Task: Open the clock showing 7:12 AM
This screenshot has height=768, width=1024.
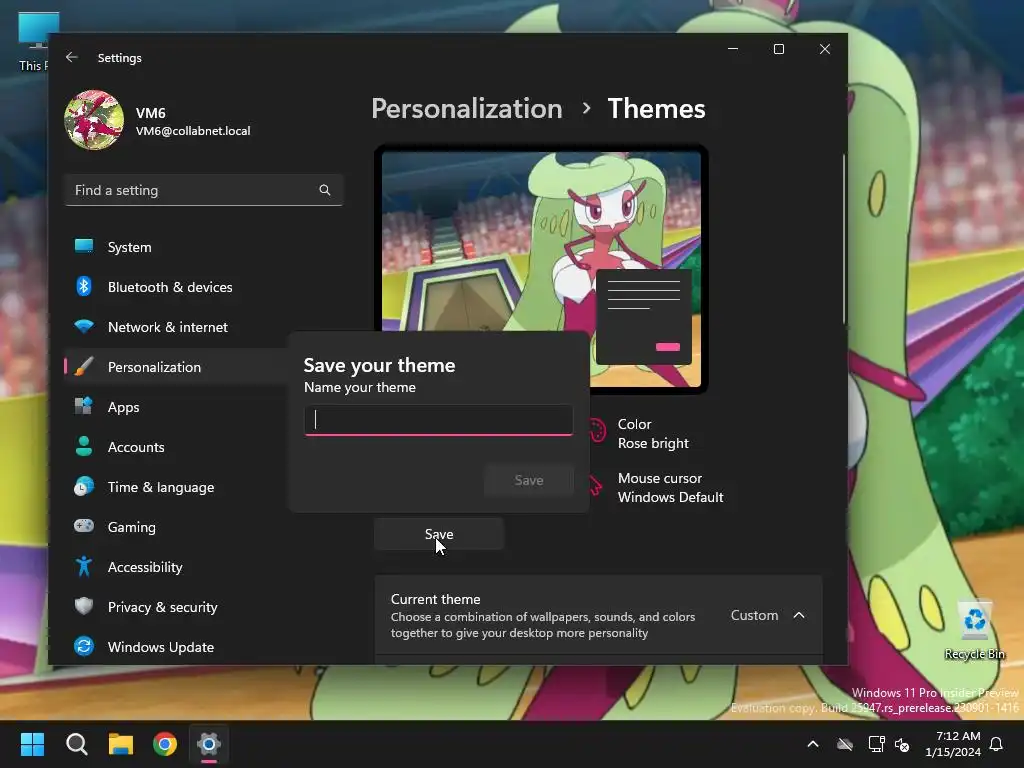Action: click(x=953, y=744)
